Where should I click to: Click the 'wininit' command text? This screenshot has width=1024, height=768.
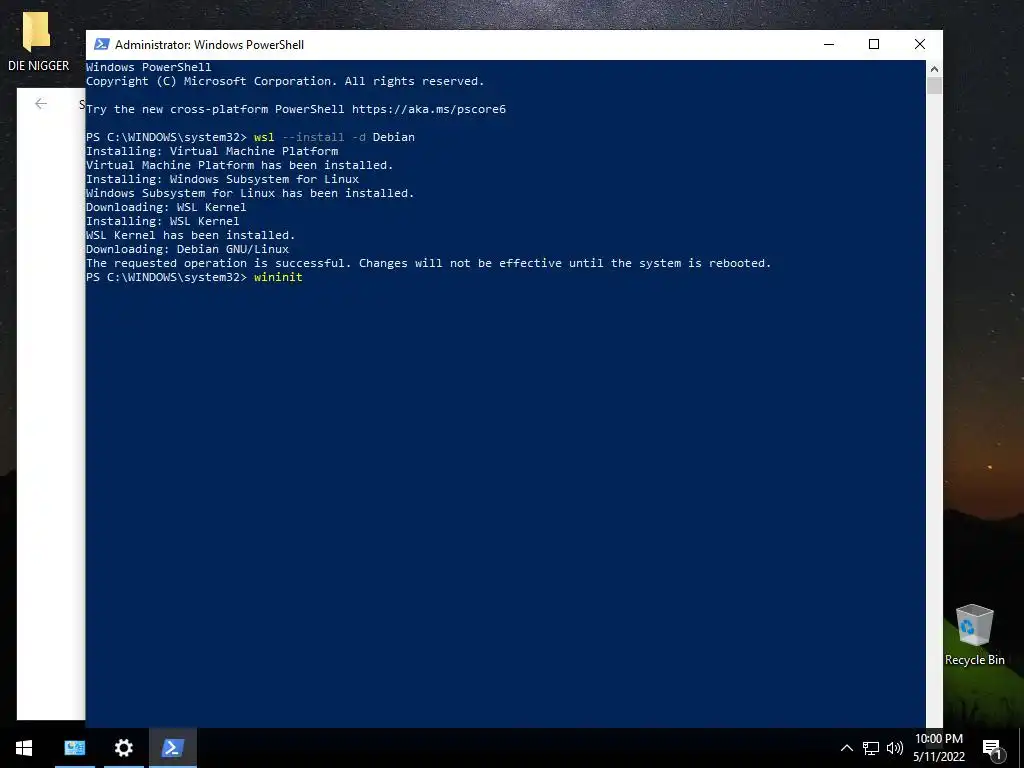[x=278, y=277]
